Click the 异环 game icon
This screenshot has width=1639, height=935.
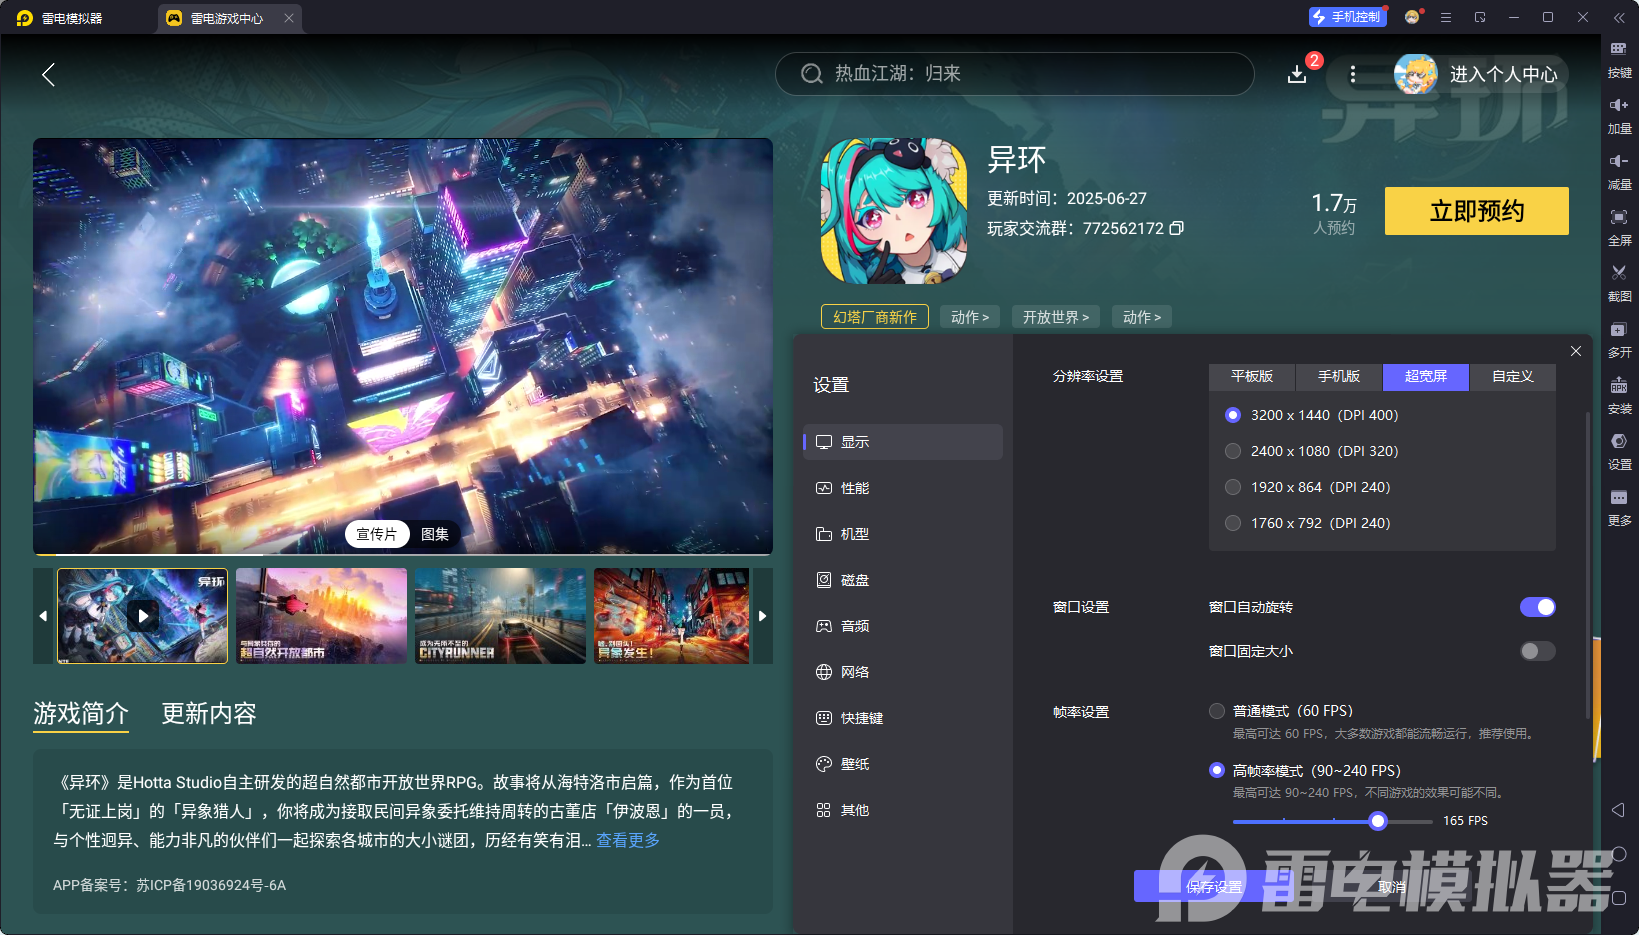pyautogui.click(x=894, y=211)
